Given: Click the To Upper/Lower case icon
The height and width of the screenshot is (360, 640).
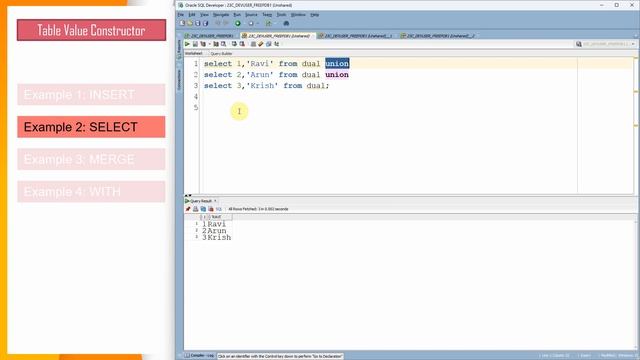Looking at the screenshot, I should pos(276,44).
